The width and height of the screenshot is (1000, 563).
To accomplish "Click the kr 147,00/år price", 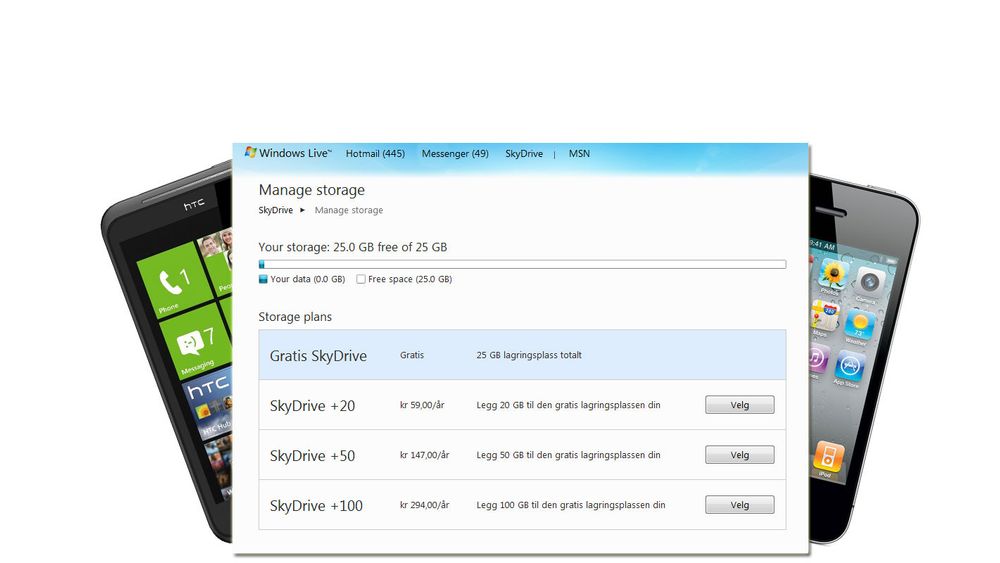I will click(425, 455).
